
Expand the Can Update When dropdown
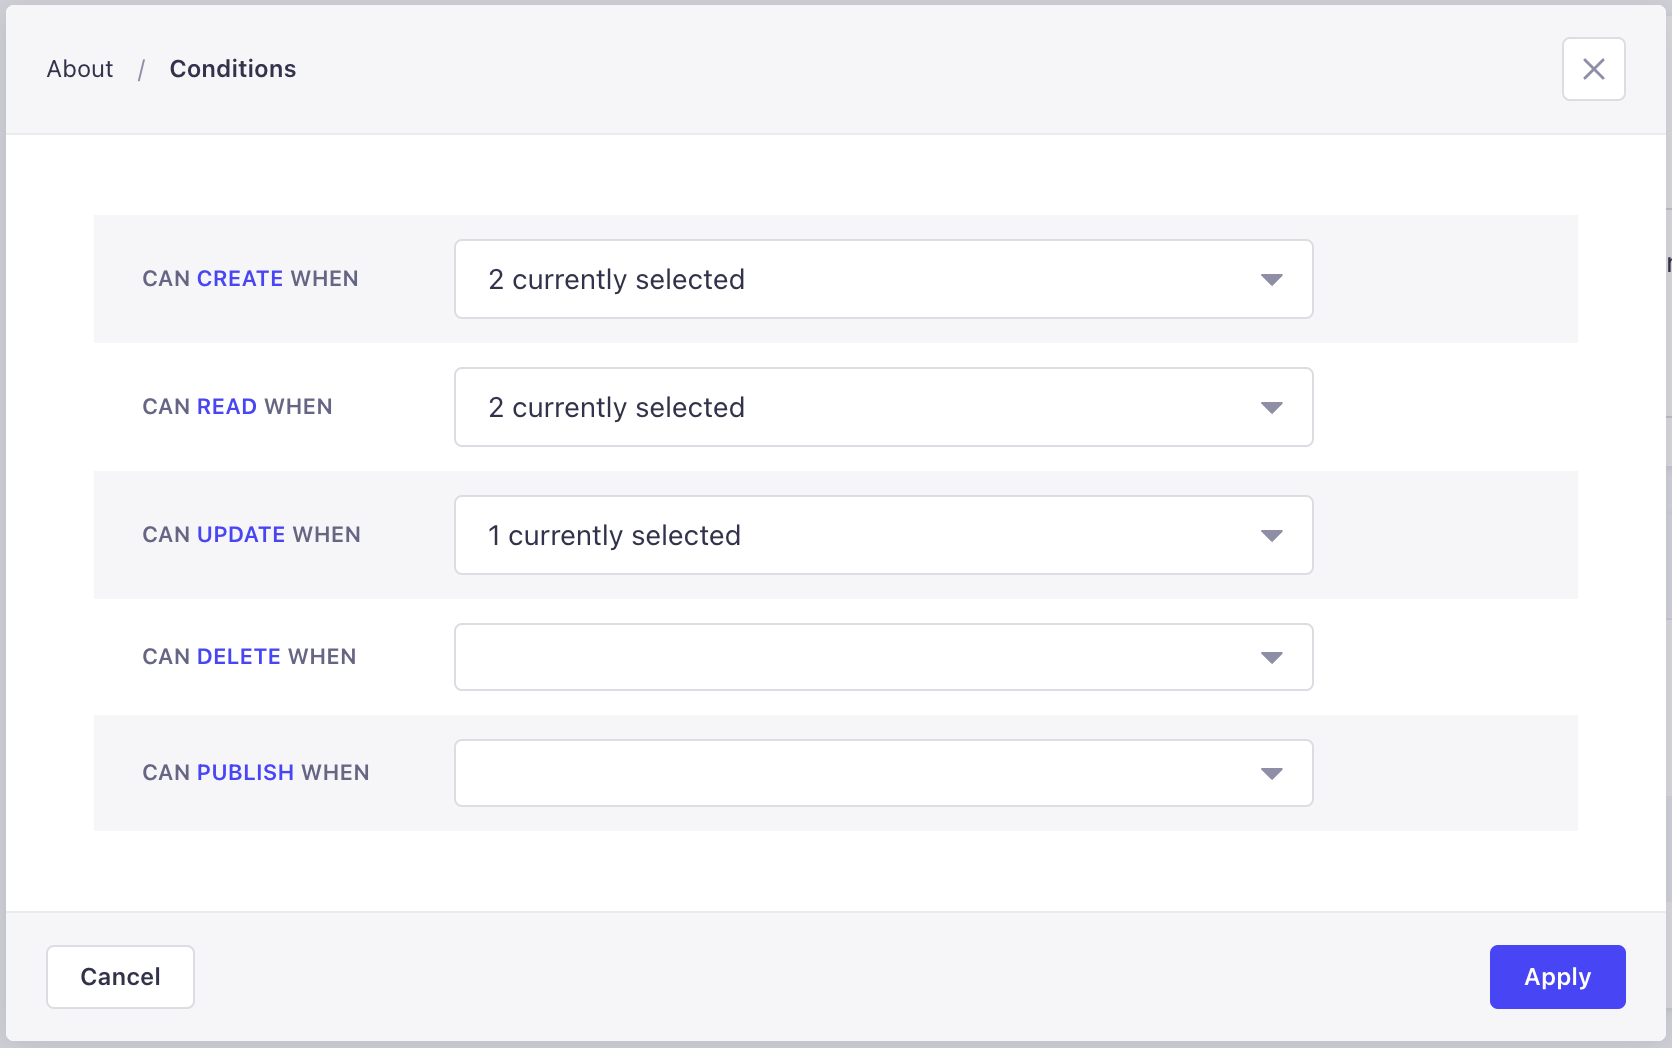[883, 535]
